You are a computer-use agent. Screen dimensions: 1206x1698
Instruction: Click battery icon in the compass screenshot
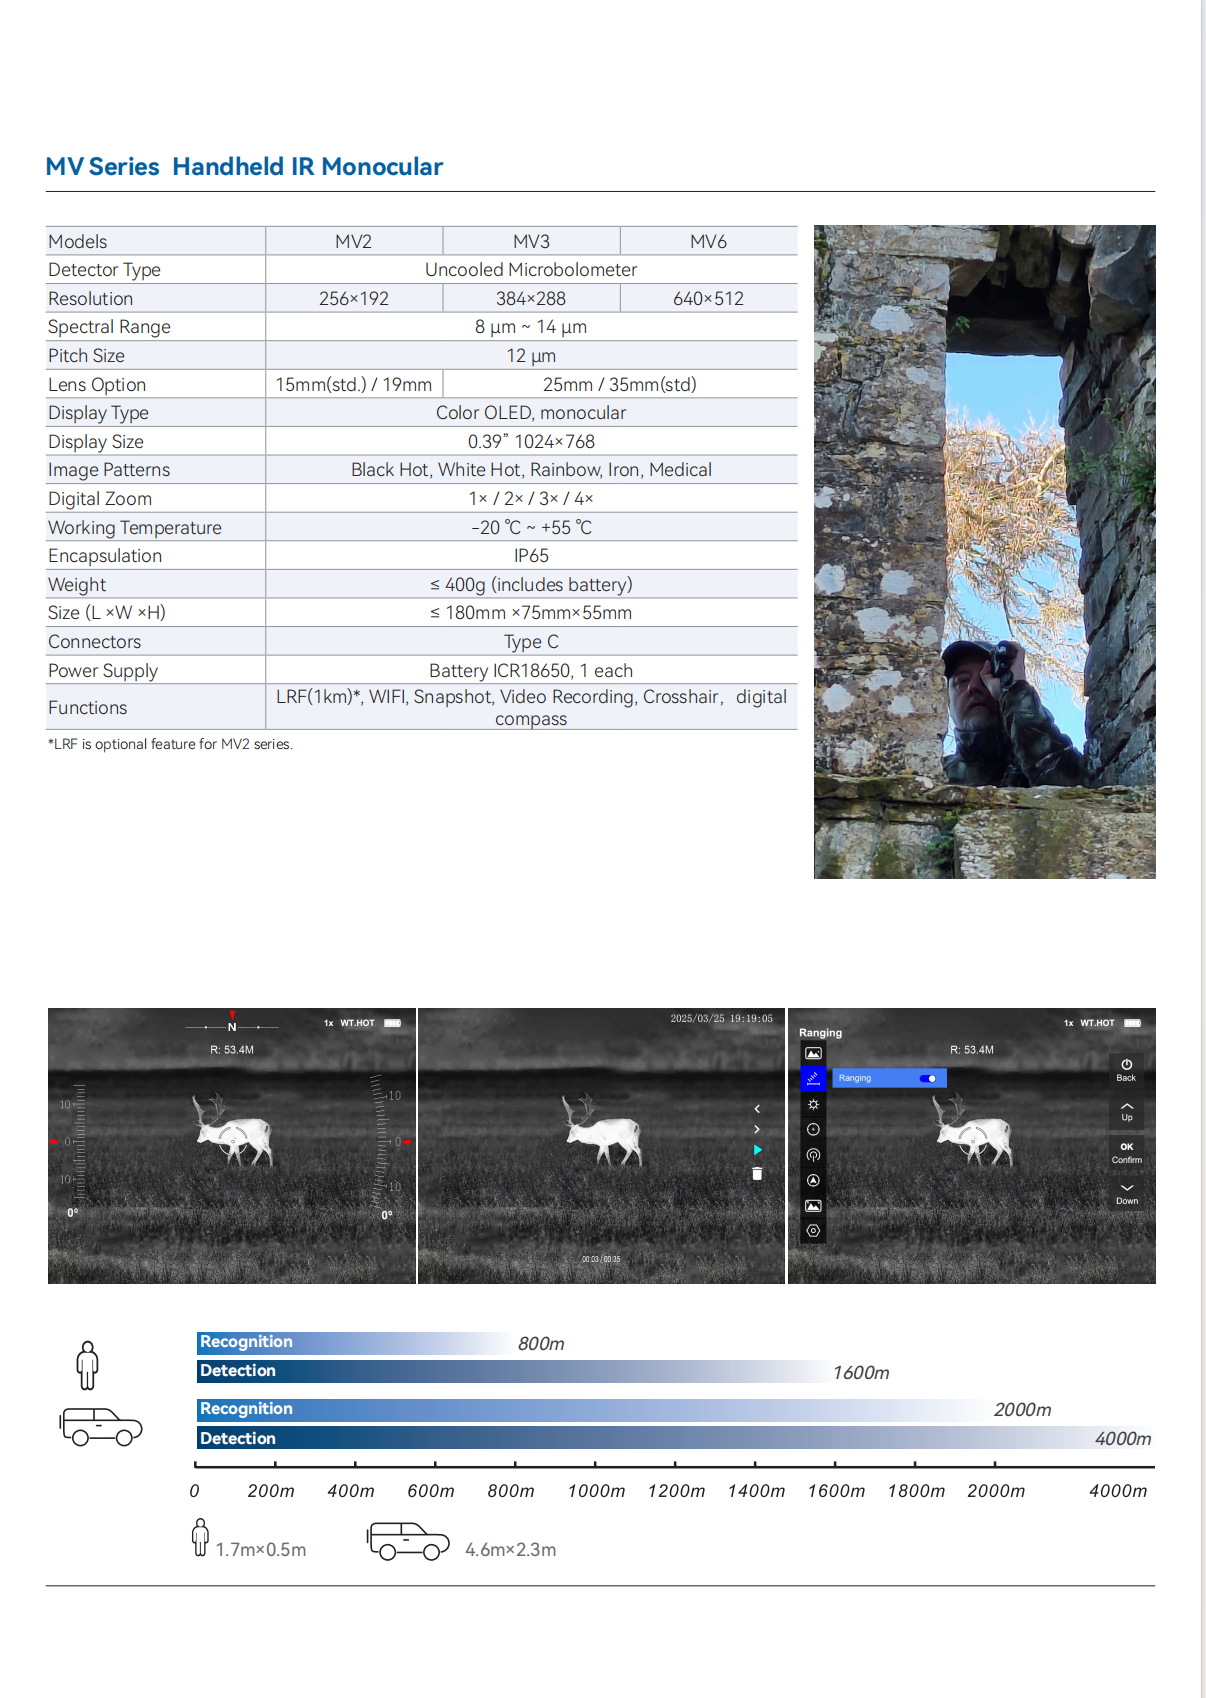pyautogui.click(x=393, y=1023)
